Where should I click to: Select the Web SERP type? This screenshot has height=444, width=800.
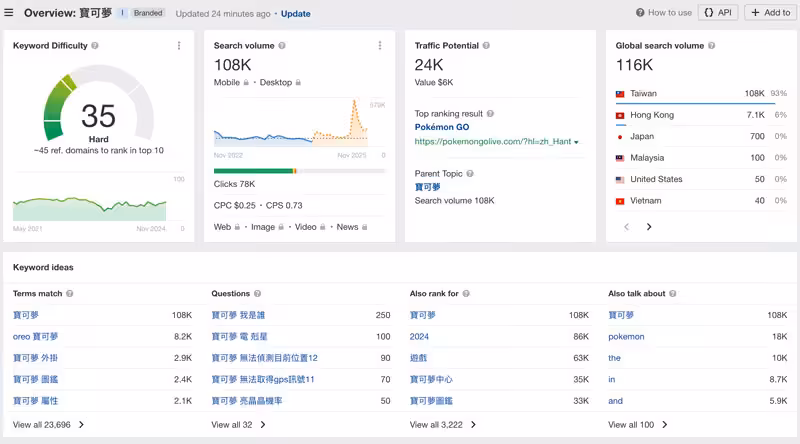coord(222,227)
